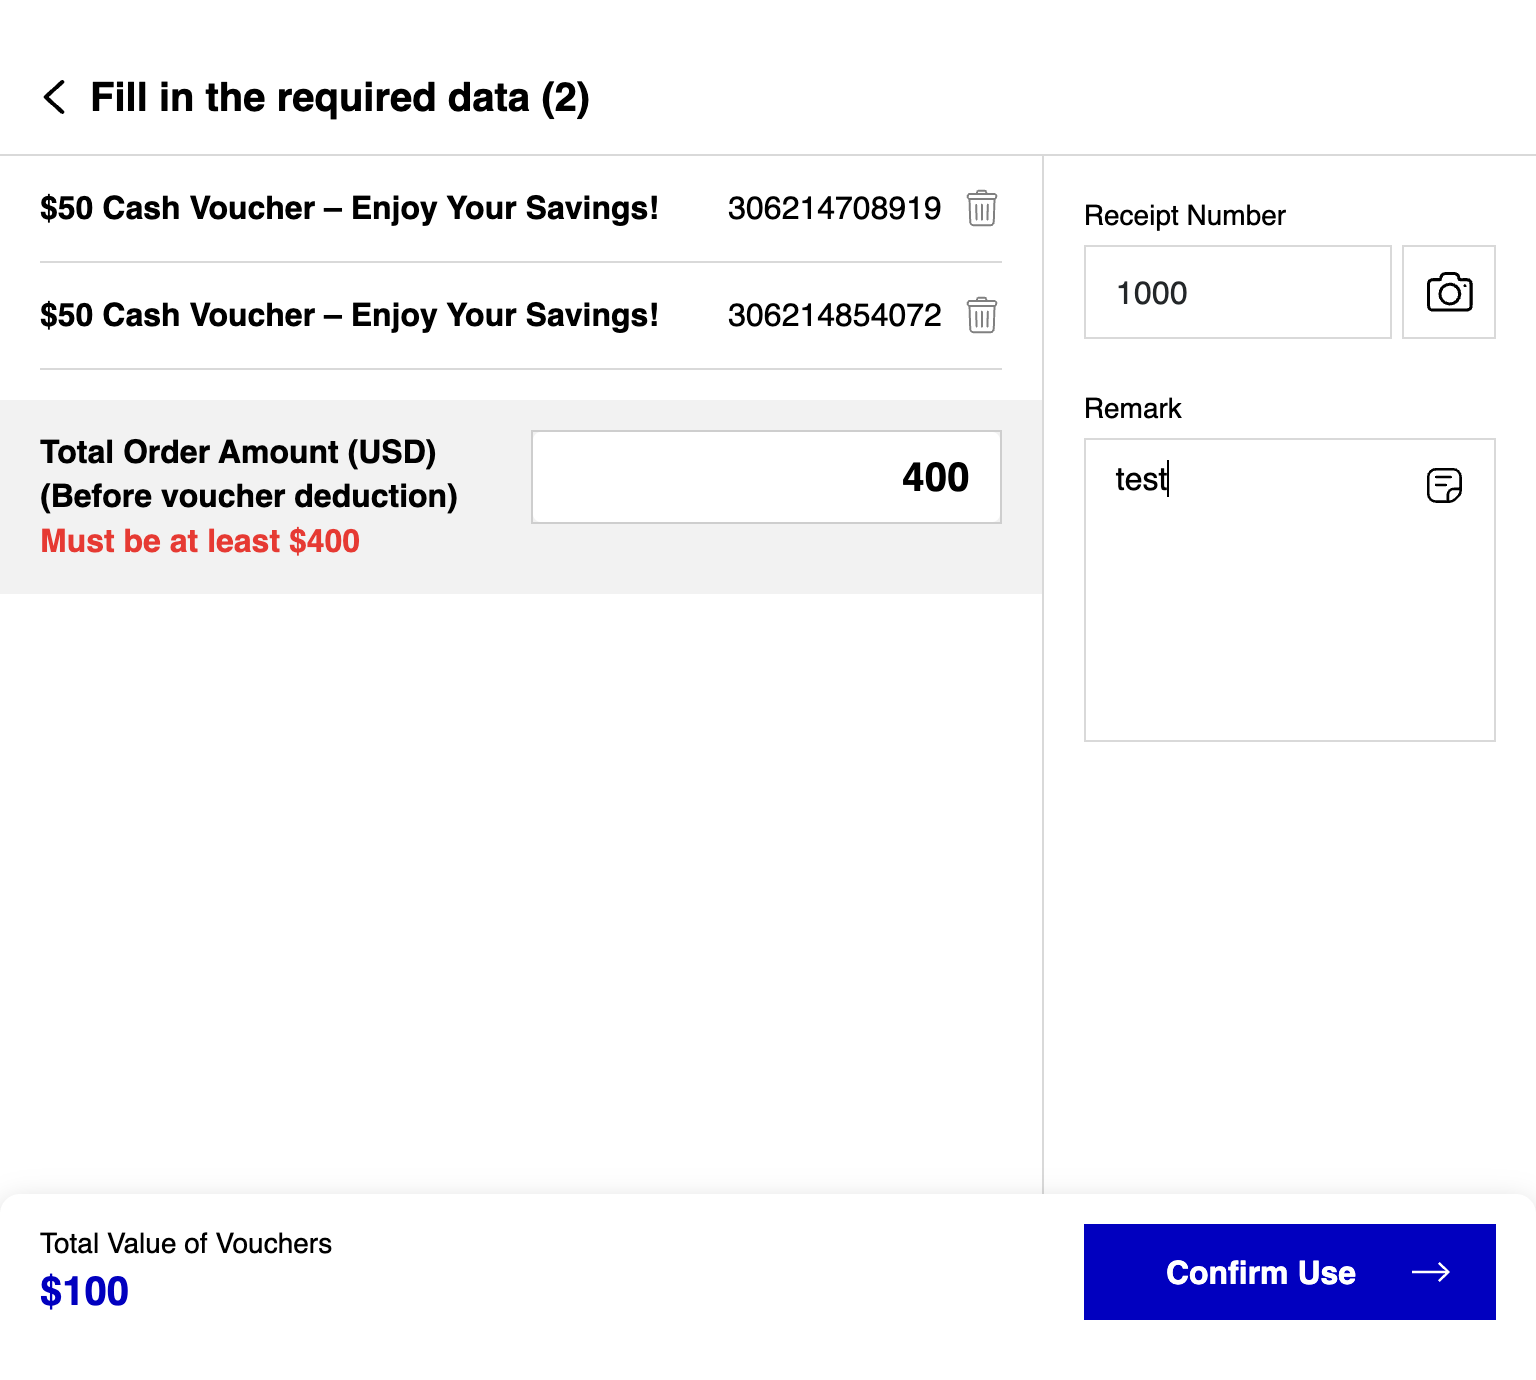1536x1380 pixels.
Task: Select the second $50 Cash Voucher row
Action: [x=521, y=315]
